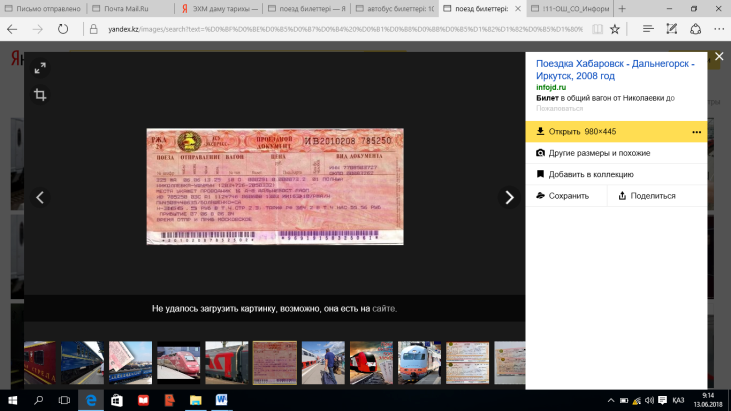Select two stacked tickets thumbnail
The image size is (731, 411).
pyautogui.click(x=468, y=363)
